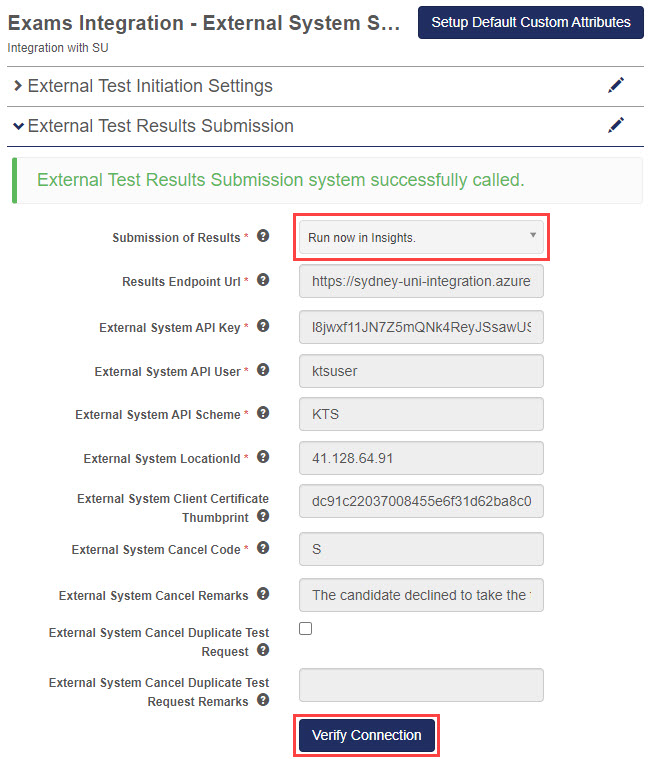This screenshot has height=759, width=650.
Task: Click the Client Certificate Thumbprint field
Action: 421,501
